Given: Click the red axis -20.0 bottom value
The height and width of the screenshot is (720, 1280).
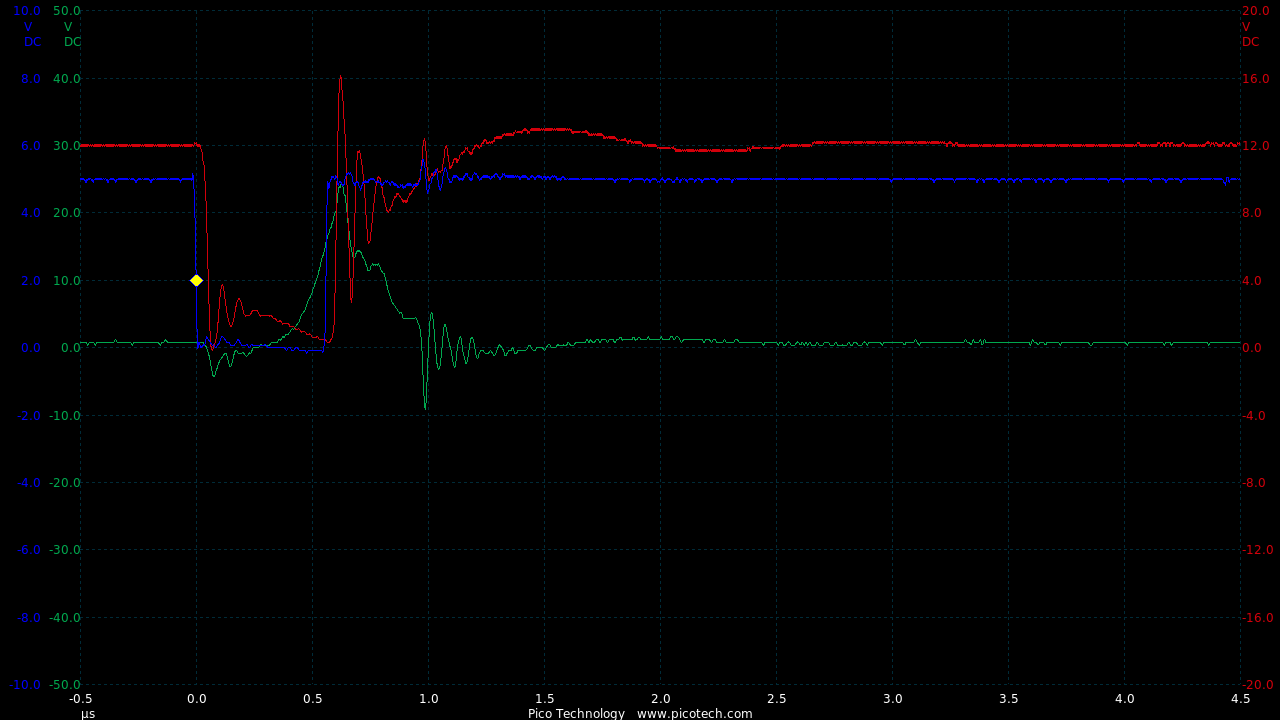Looking at the screenshot, I should (1257, 685).
